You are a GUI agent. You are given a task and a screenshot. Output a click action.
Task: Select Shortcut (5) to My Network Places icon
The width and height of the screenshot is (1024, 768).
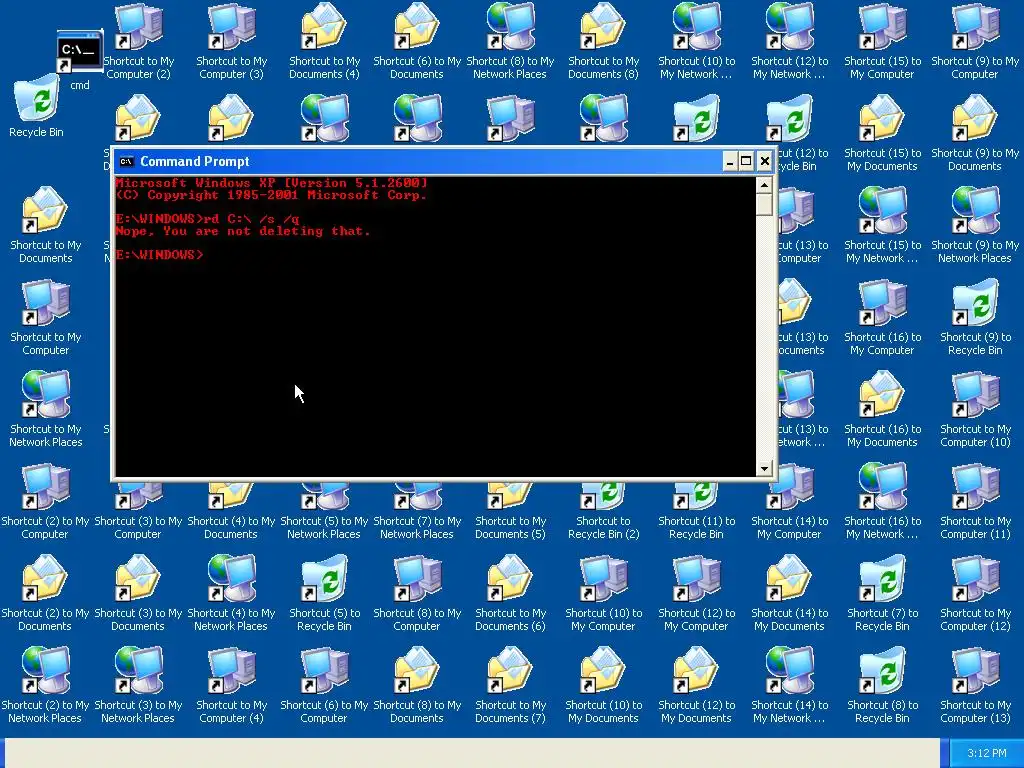pyautogui.click(x=324, y=498)
